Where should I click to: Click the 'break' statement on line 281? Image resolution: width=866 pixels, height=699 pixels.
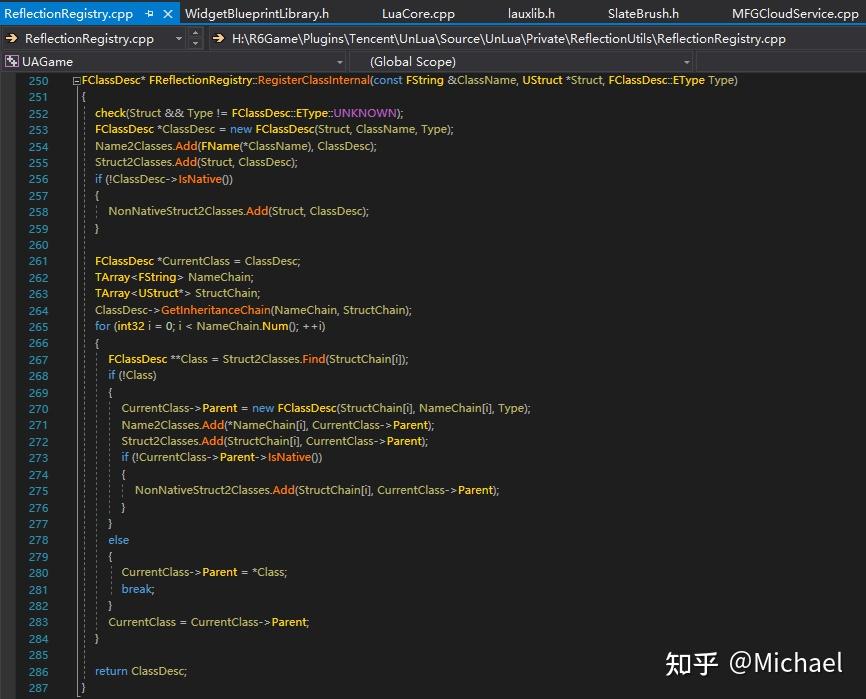click(137, 589)
